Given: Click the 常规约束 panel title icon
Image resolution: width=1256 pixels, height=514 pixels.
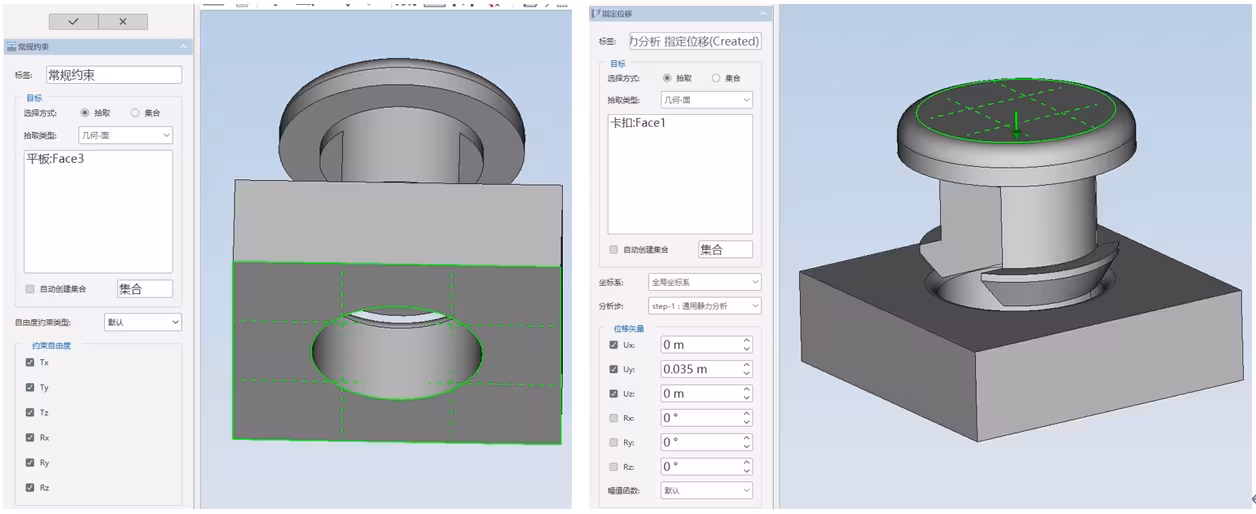Looking at the screenshot, I should (12, 47).
